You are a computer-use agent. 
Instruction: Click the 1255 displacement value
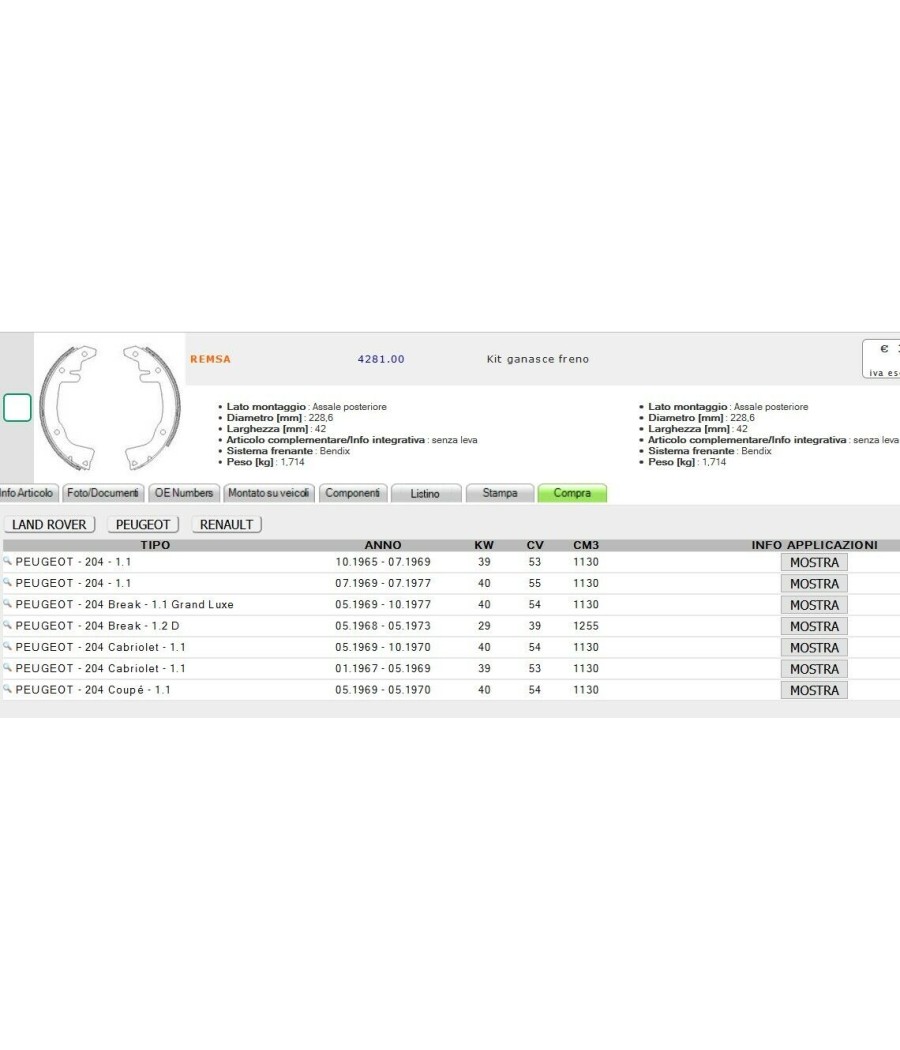586,626
